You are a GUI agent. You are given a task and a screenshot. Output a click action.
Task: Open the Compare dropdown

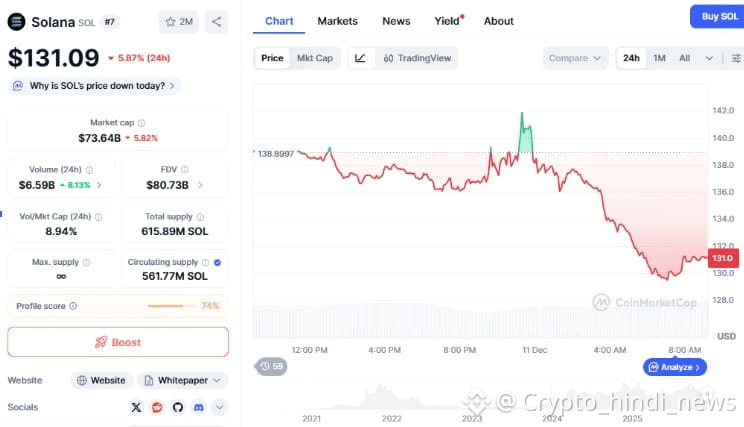575,58
